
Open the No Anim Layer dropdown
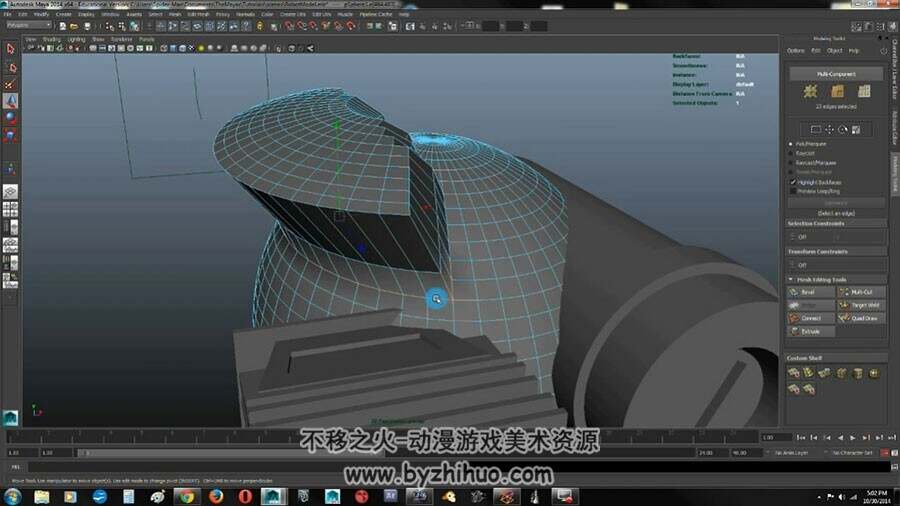[792, 453]
